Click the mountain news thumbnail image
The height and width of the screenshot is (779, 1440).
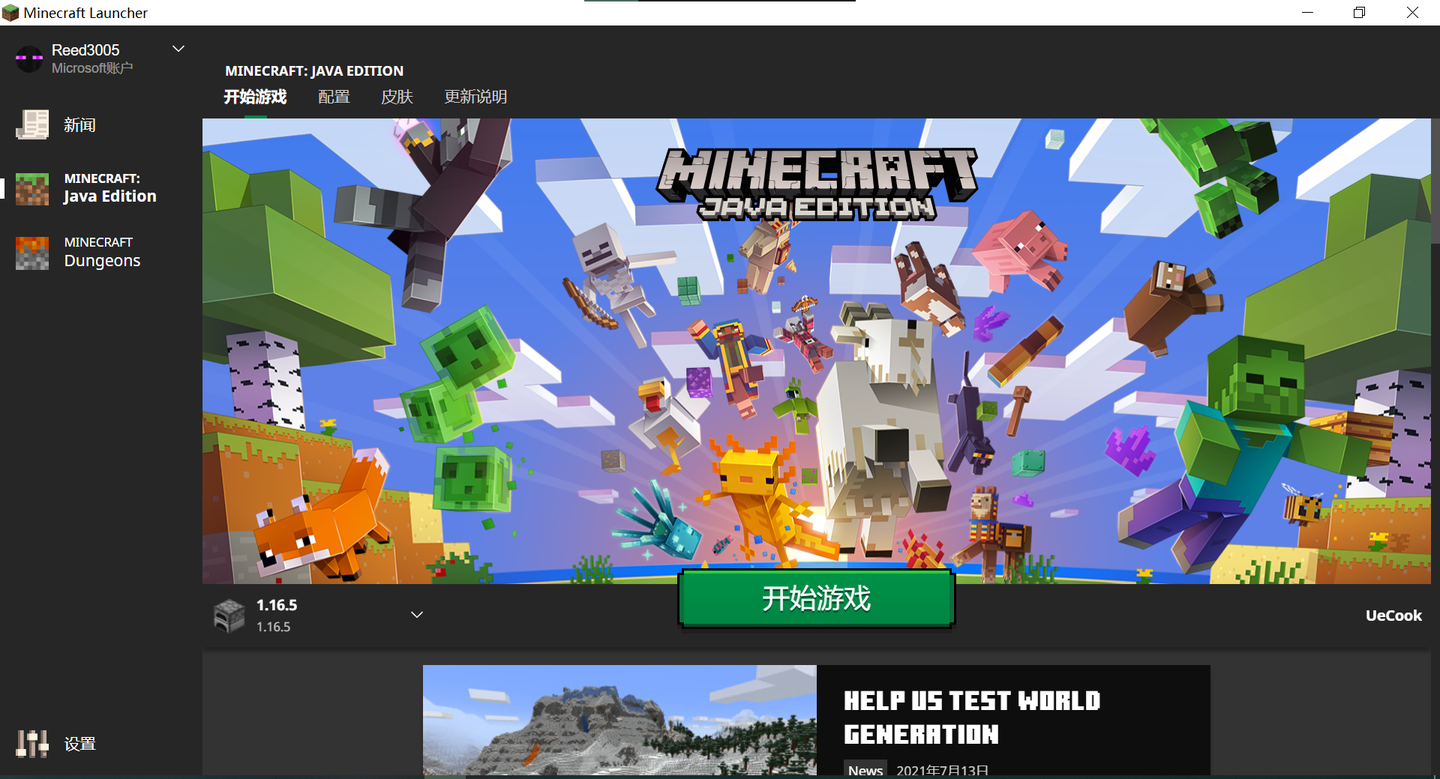pyautogui.click(x=620, y=721)
